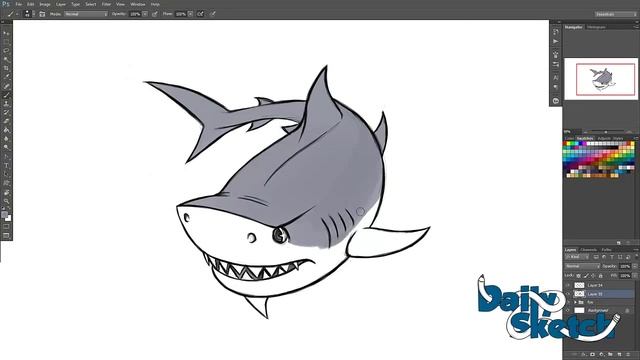The width and height of the screenshot is (640, 360).
Task: Enable airbrush-style build-up effects
Action: coord(200,14)
